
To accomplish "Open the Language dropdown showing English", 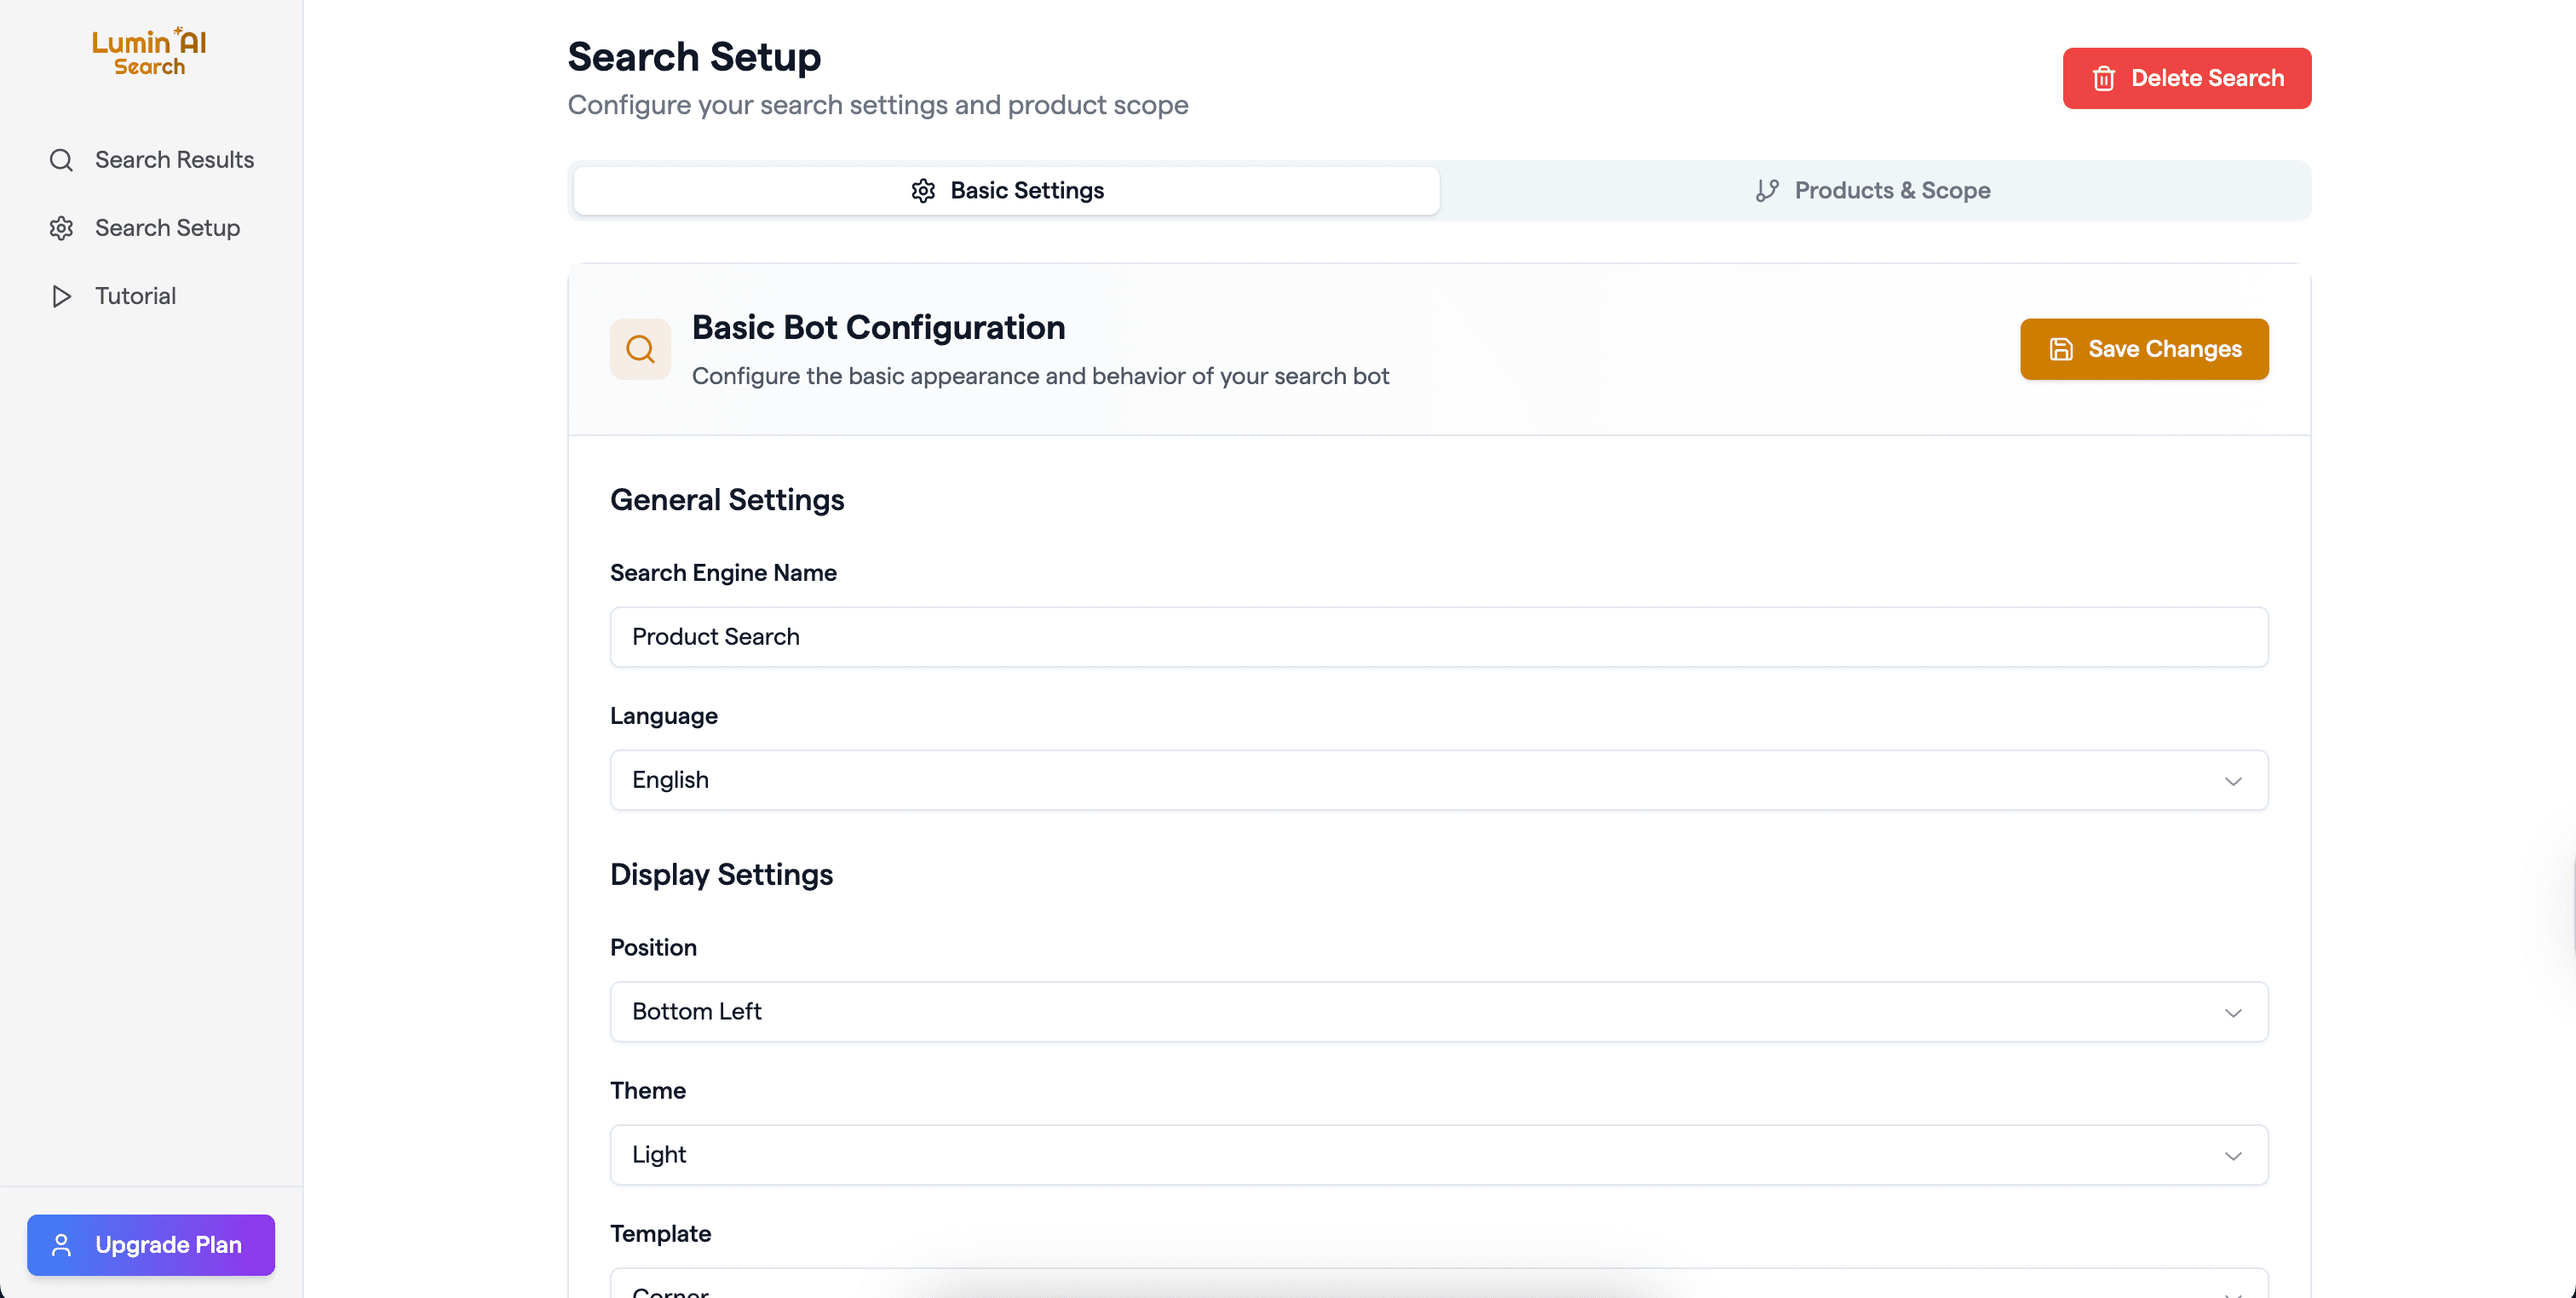I will (x=1438, y=780).
